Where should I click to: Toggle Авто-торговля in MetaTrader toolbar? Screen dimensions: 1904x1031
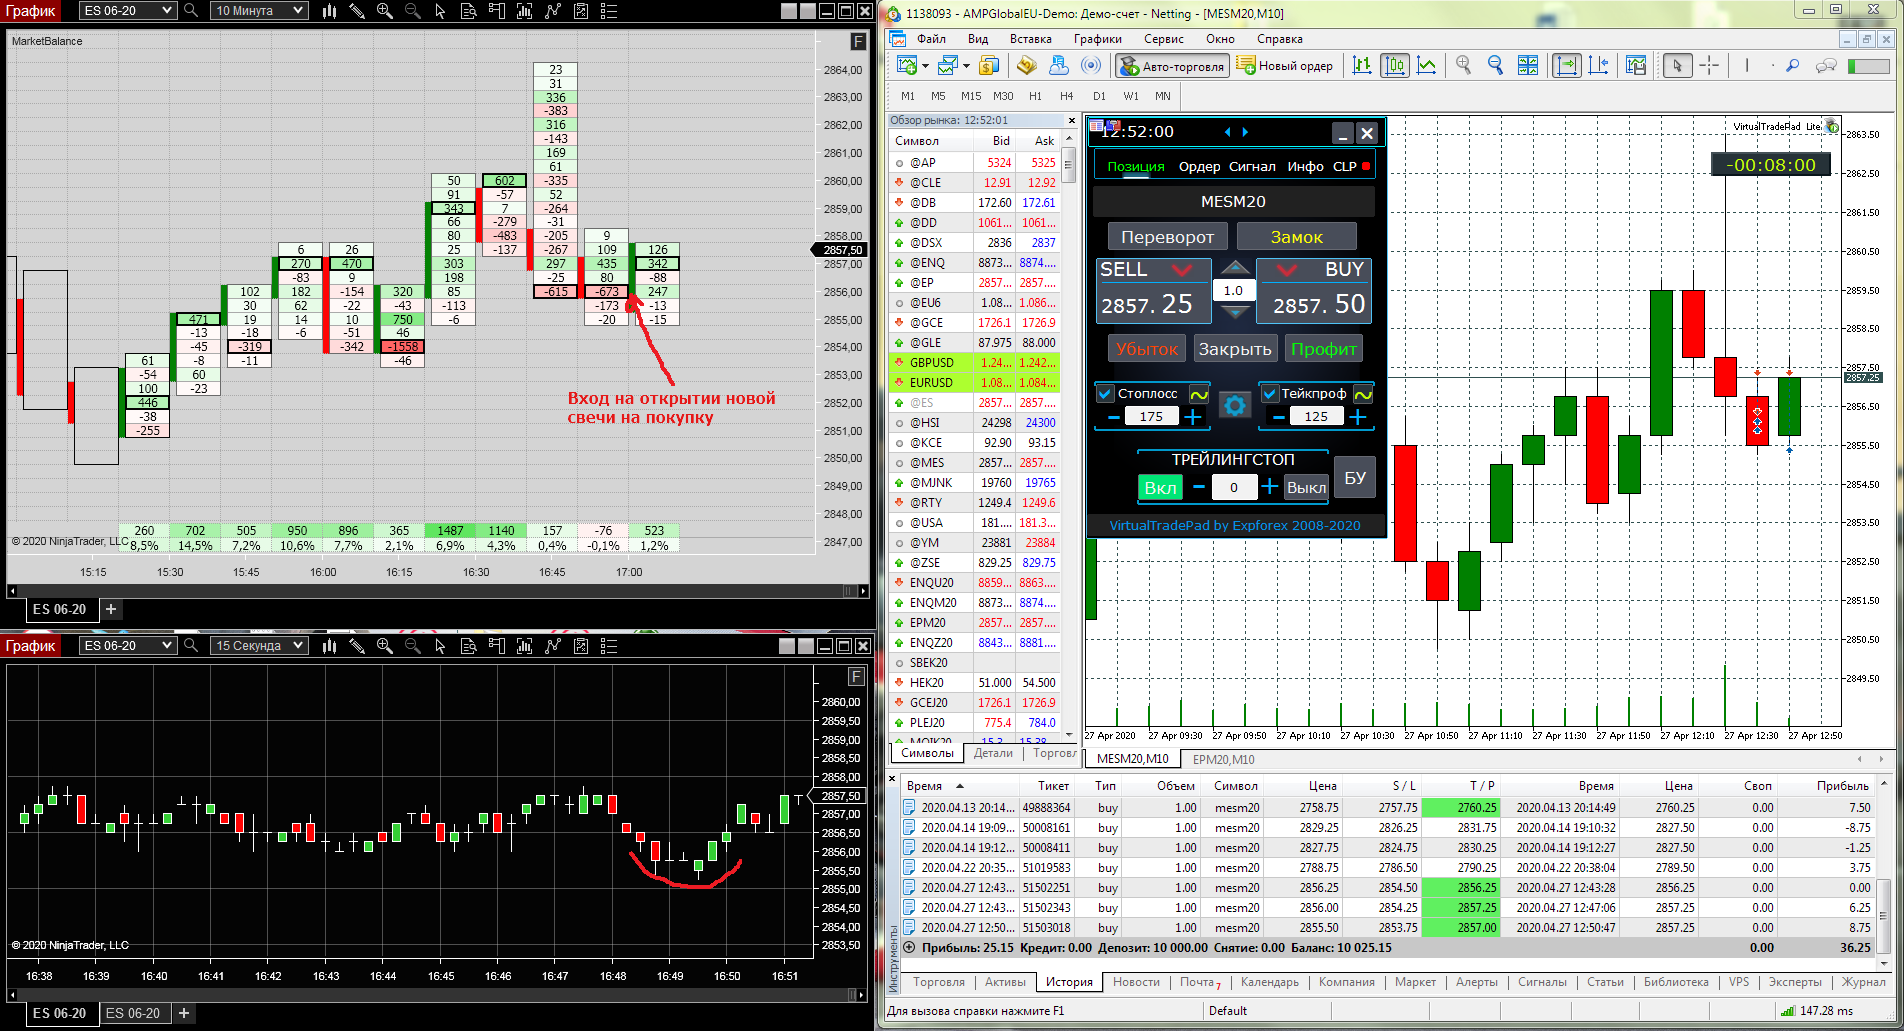1172,66
